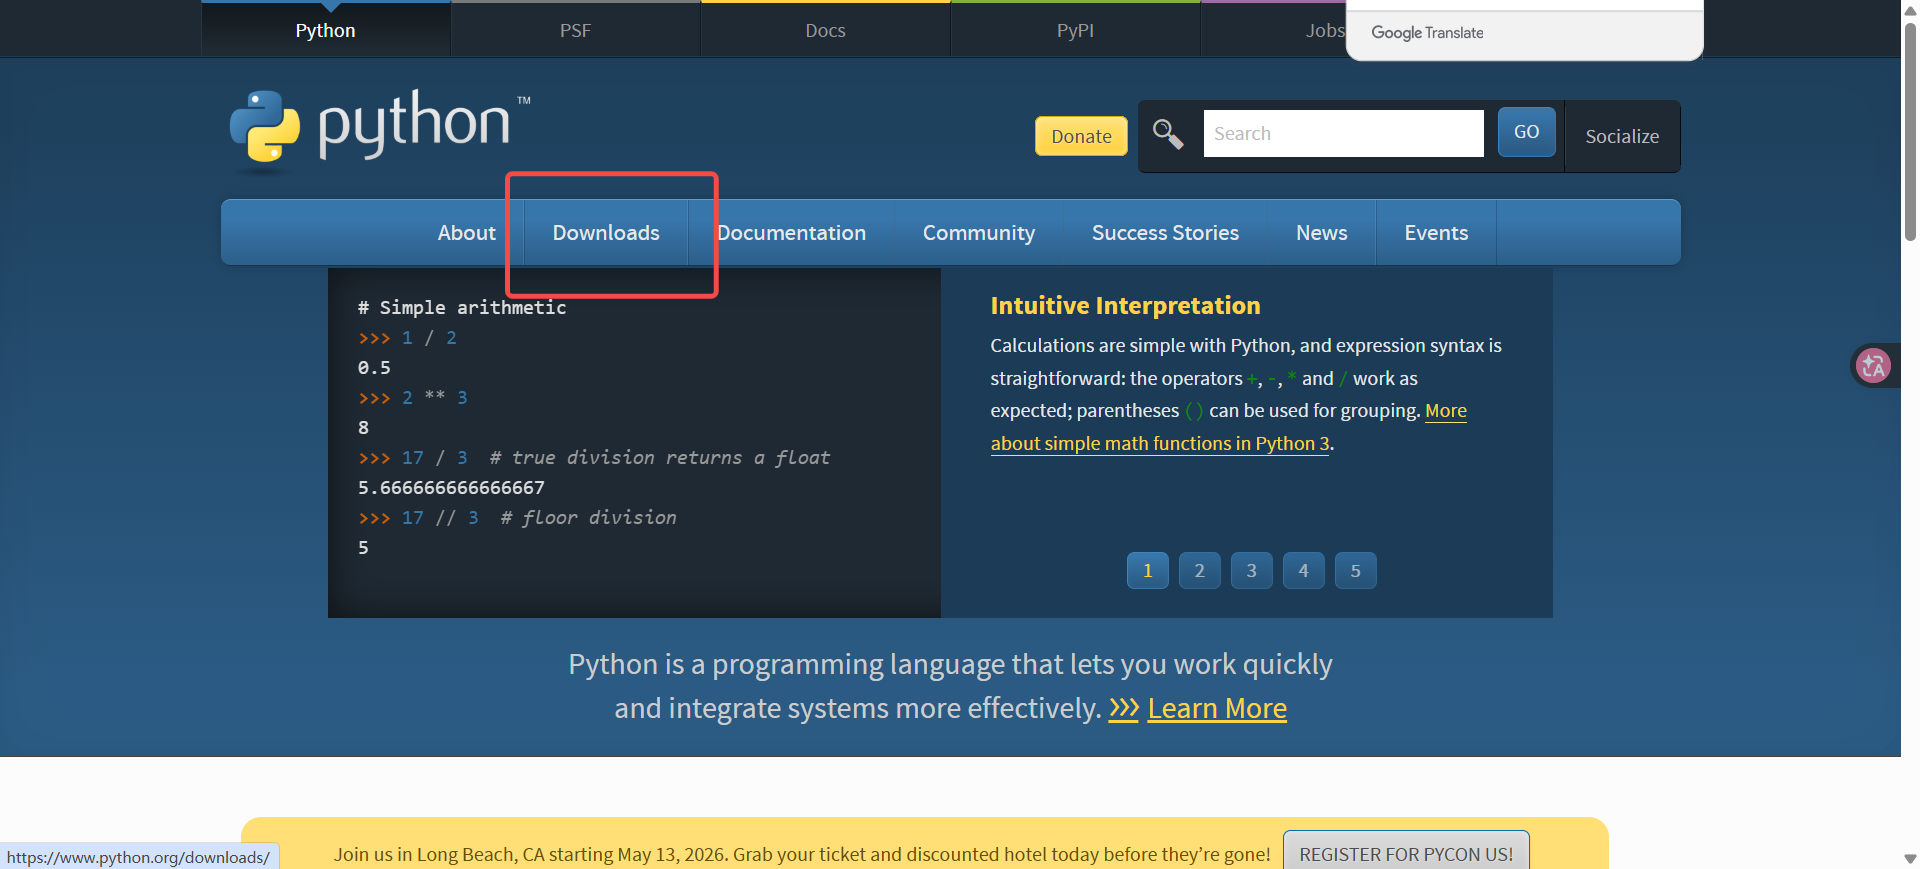Screen dimensions: 1920x869
Task: Click the GO search button
Action: (x=1526, y=132)
